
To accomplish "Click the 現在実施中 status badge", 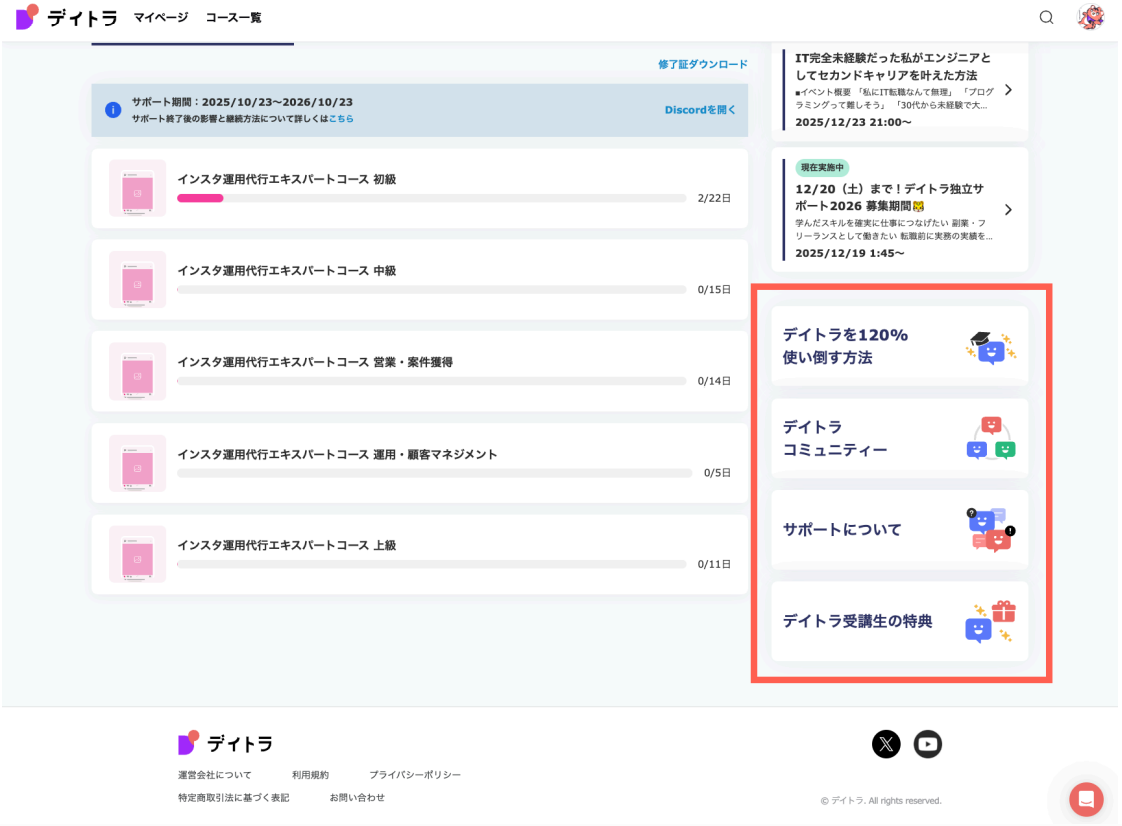I will (x=822, y=167).
